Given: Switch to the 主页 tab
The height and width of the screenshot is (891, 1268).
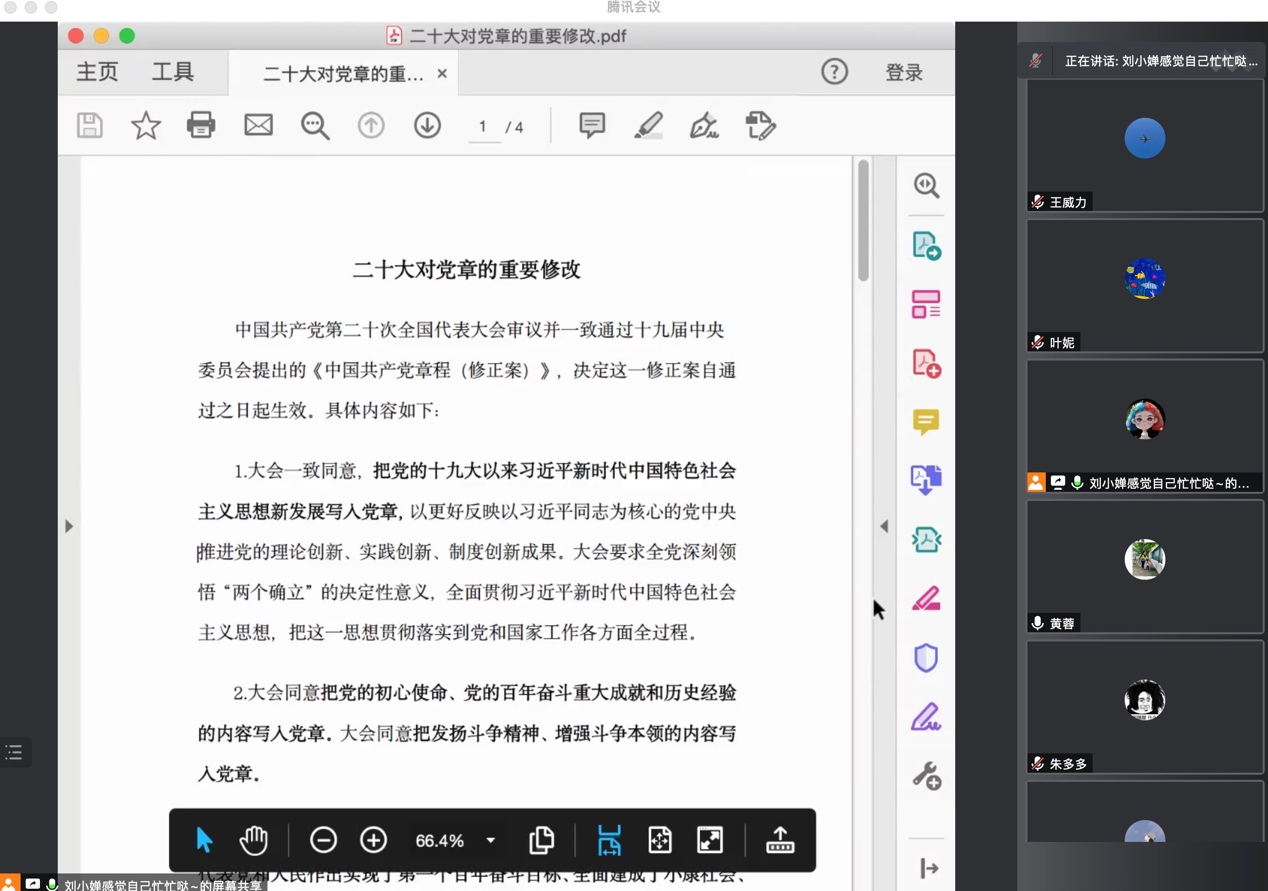Looking at the screenshot, I should coord(97,72).
